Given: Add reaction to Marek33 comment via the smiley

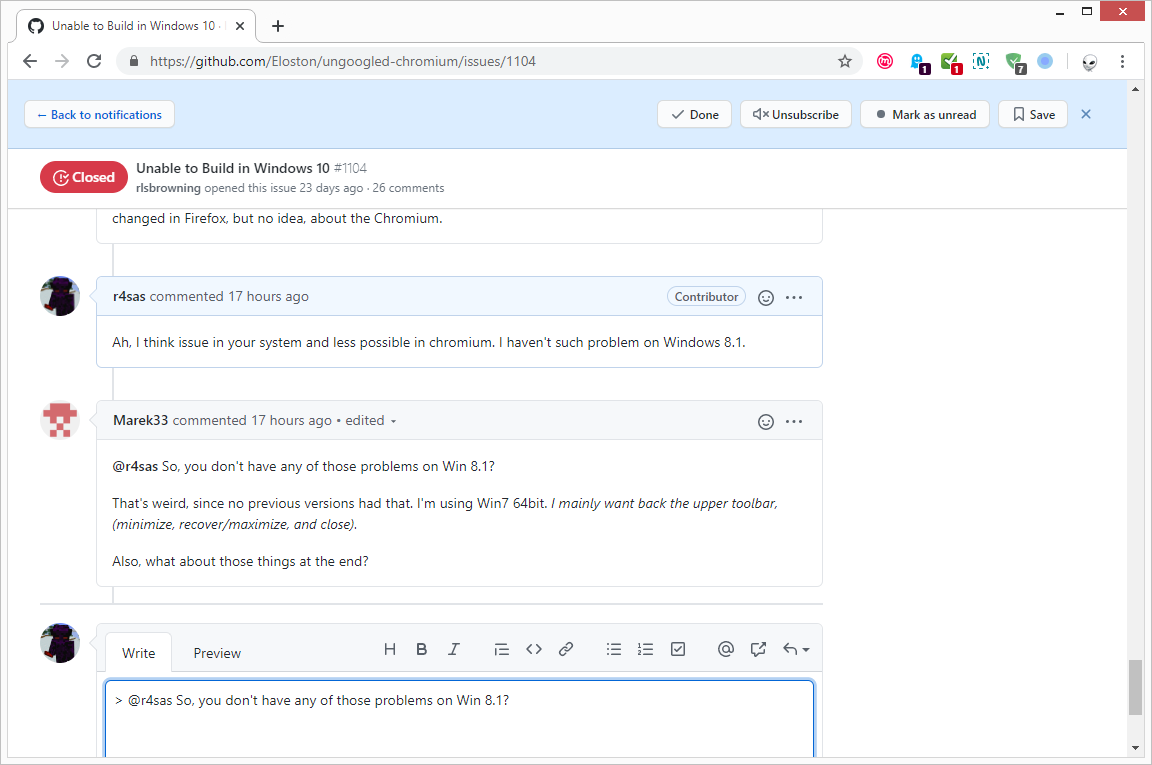Looking at the screenshot, I should click(766, 422).
